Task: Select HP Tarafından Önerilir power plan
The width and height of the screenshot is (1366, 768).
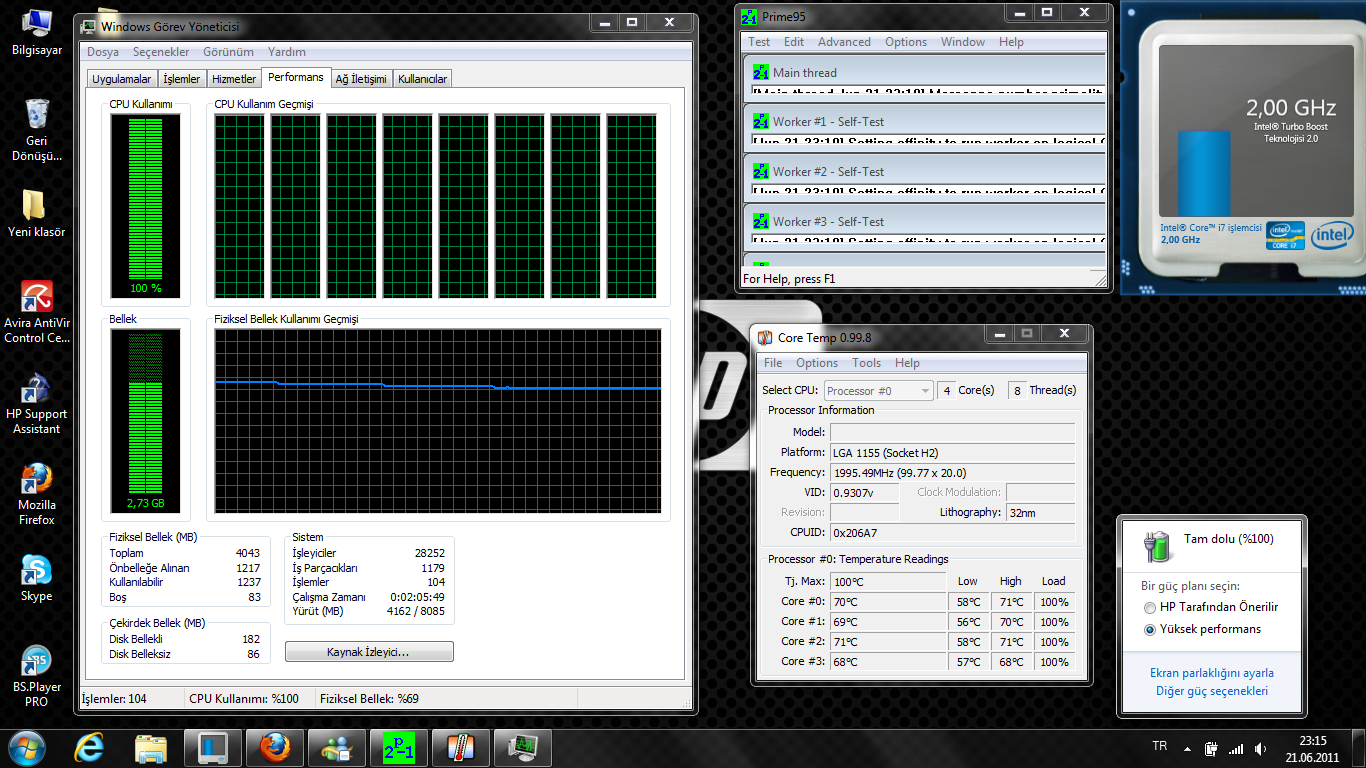Action: click(1210, 607)
